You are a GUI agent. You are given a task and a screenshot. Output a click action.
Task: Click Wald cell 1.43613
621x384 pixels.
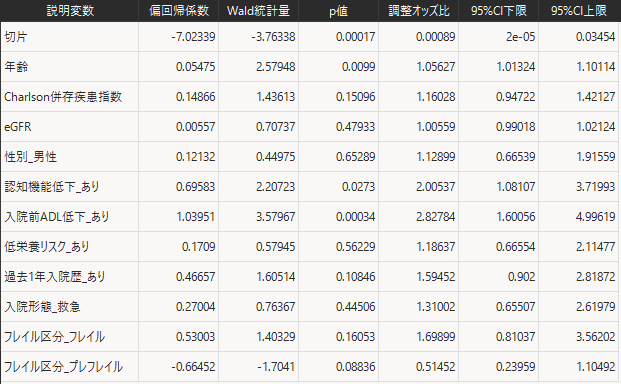click(259, 97)
